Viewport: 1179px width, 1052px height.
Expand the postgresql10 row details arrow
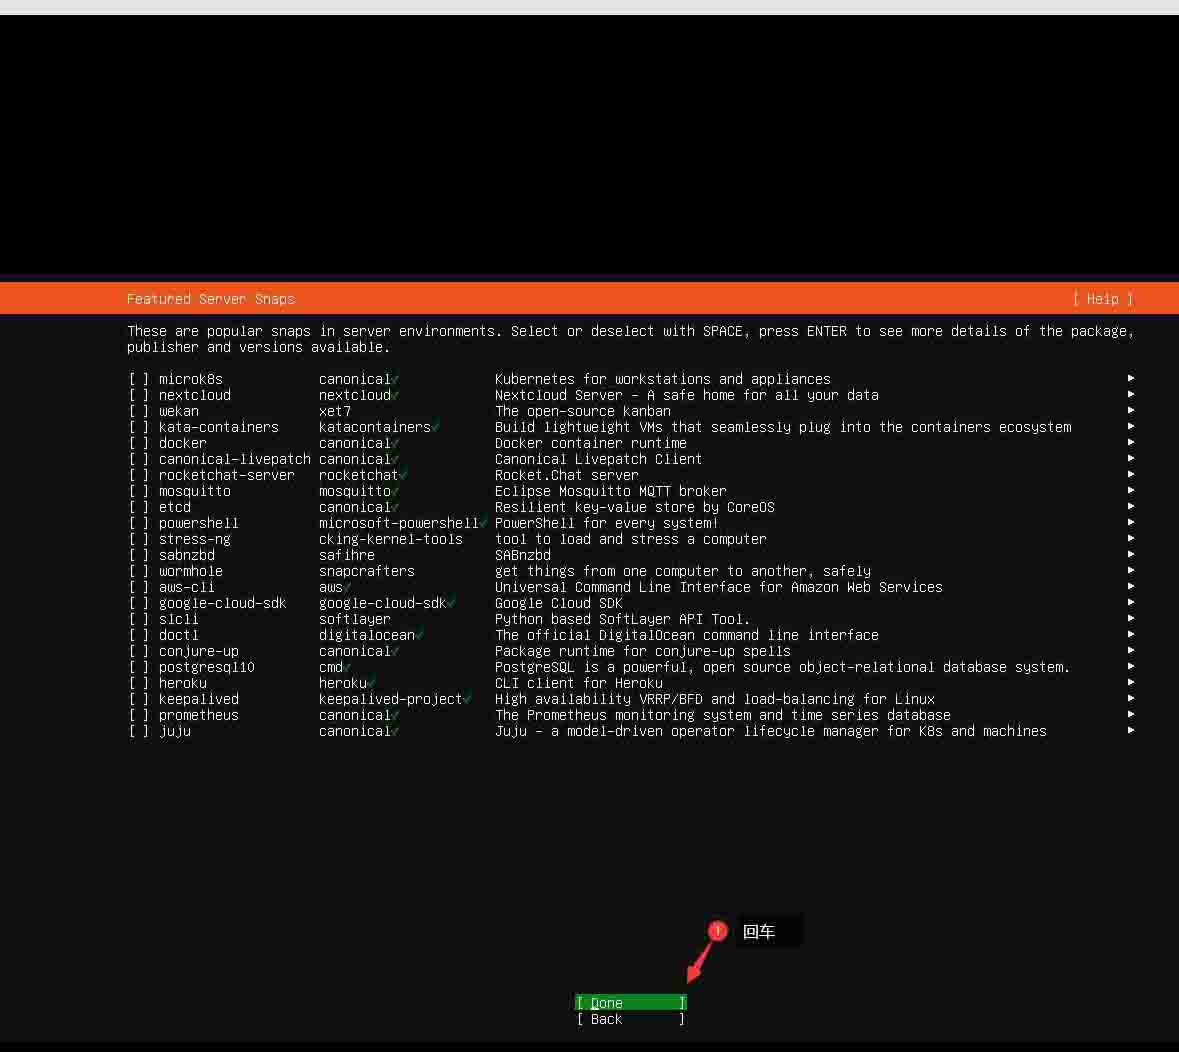1130,666
